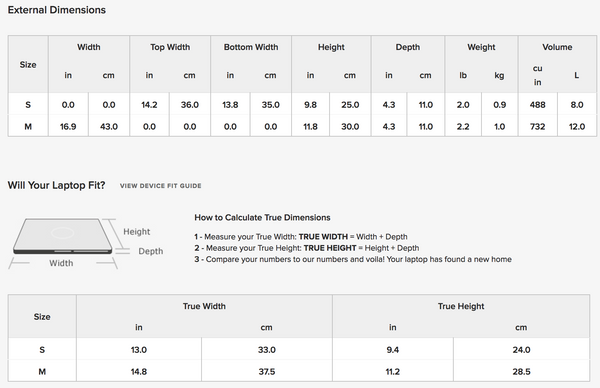Screen dimensions: 600x388
Task: Click the Bottom Width column header
Action: (x=251, y=47)
